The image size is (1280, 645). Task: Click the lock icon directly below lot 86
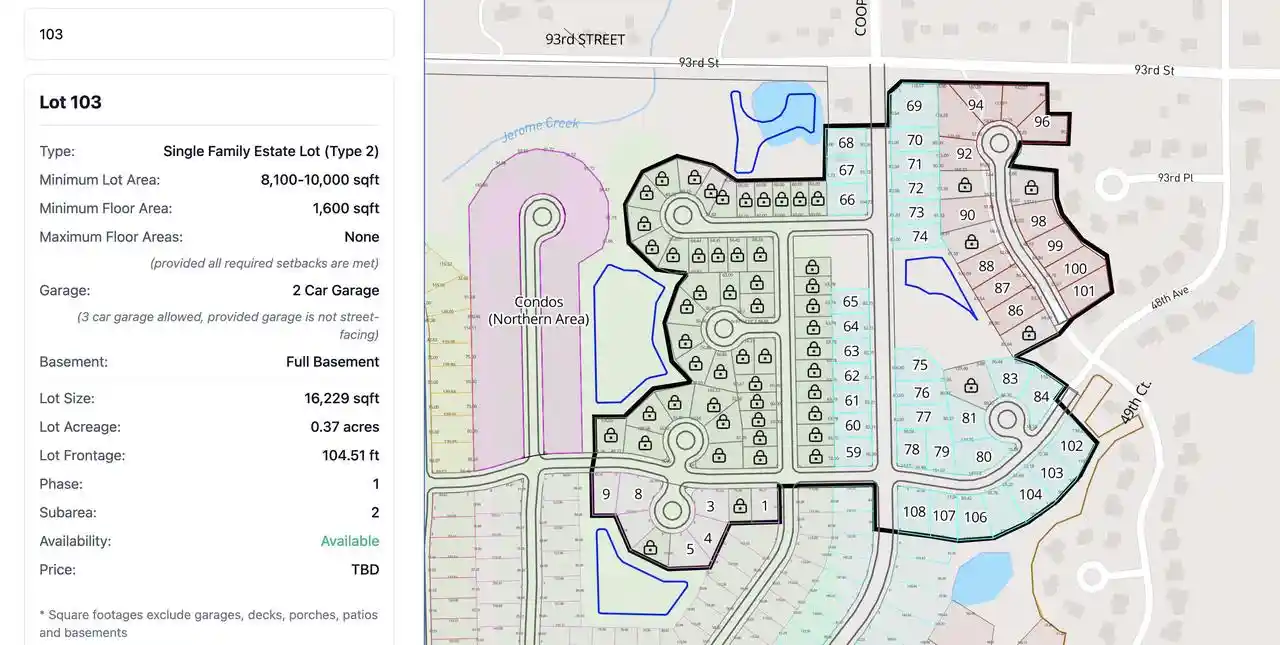1028,332
